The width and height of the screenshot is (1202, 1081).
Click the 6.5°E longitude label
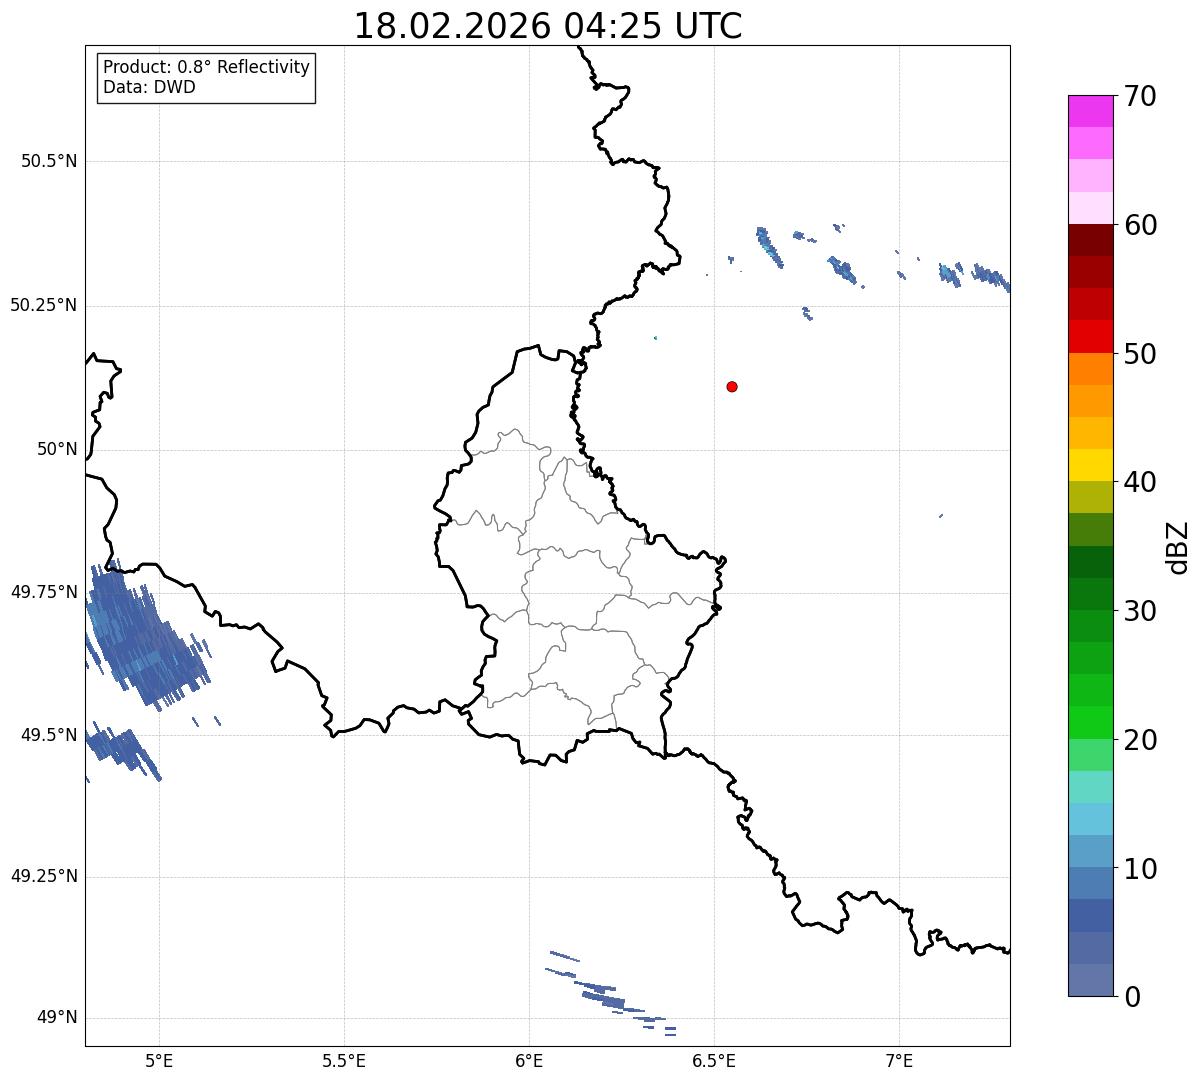point(714,1060)
